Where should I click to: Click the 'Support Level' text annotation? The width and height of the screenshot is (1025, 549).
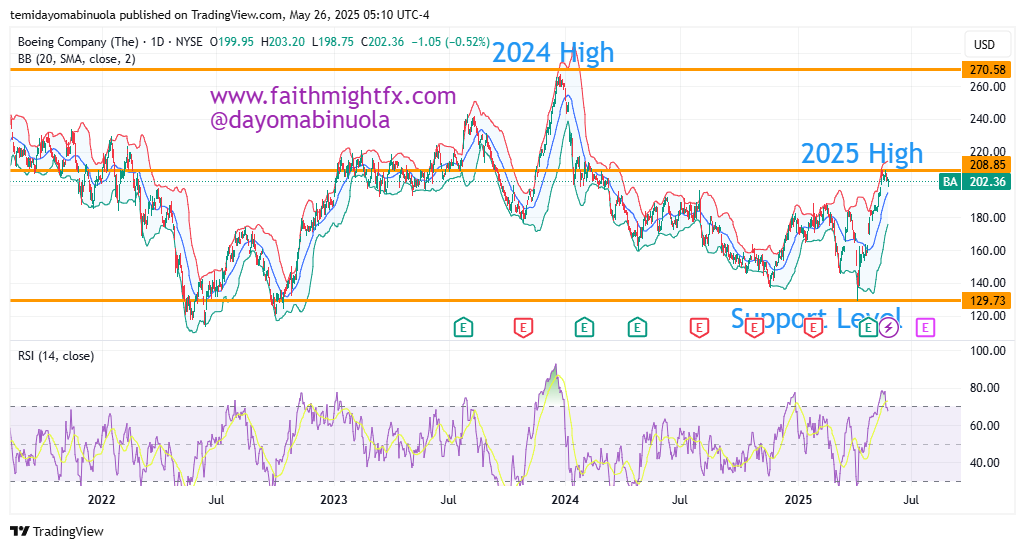point(816,318)
